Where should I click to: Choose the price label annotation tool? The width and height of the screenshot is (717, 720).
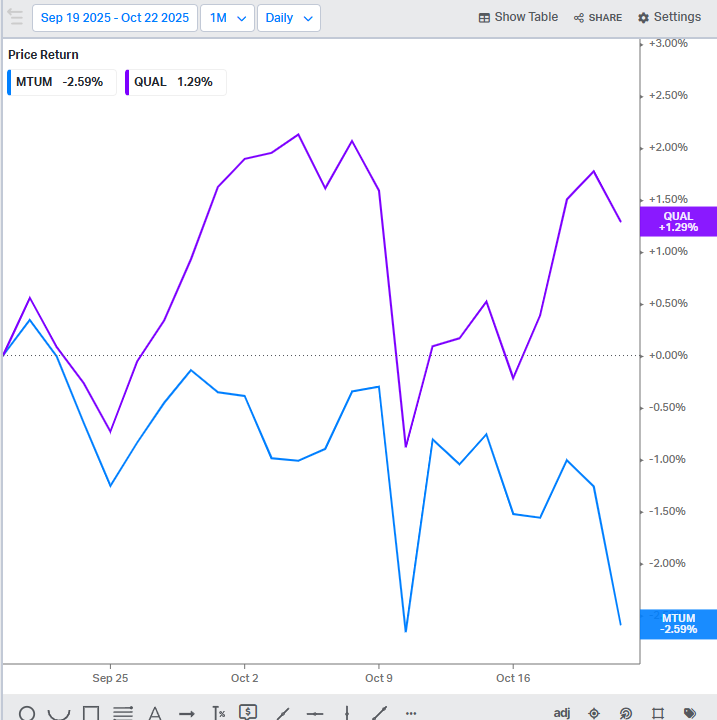(248, 713)
